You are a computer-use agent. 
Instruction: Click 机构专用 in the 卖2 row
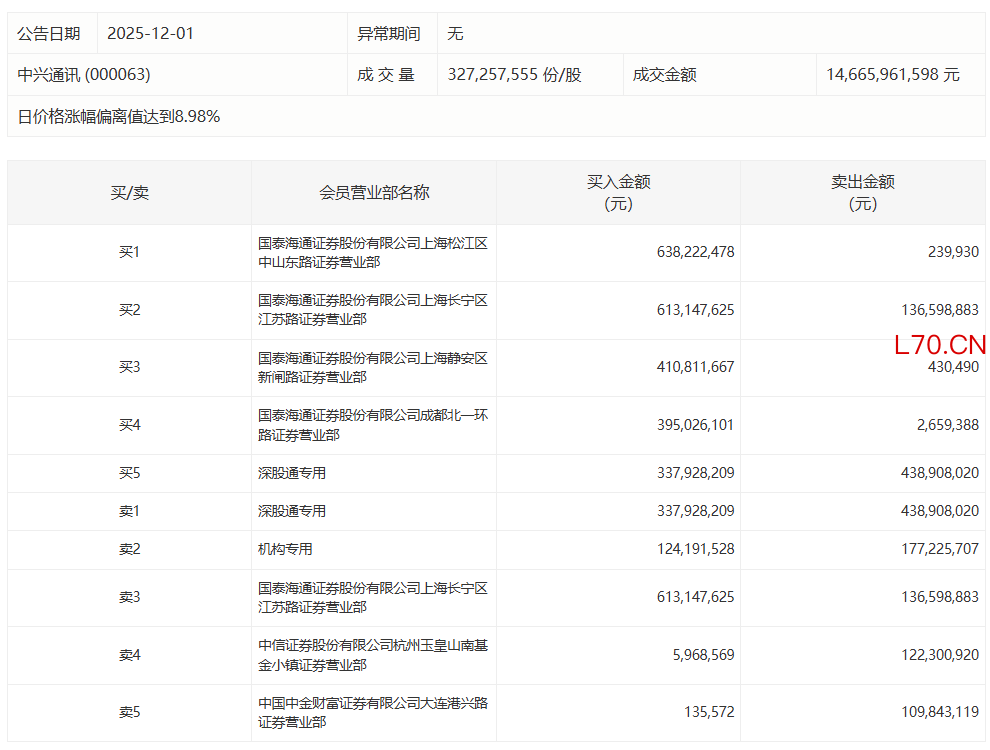click(x=285, y=549)
